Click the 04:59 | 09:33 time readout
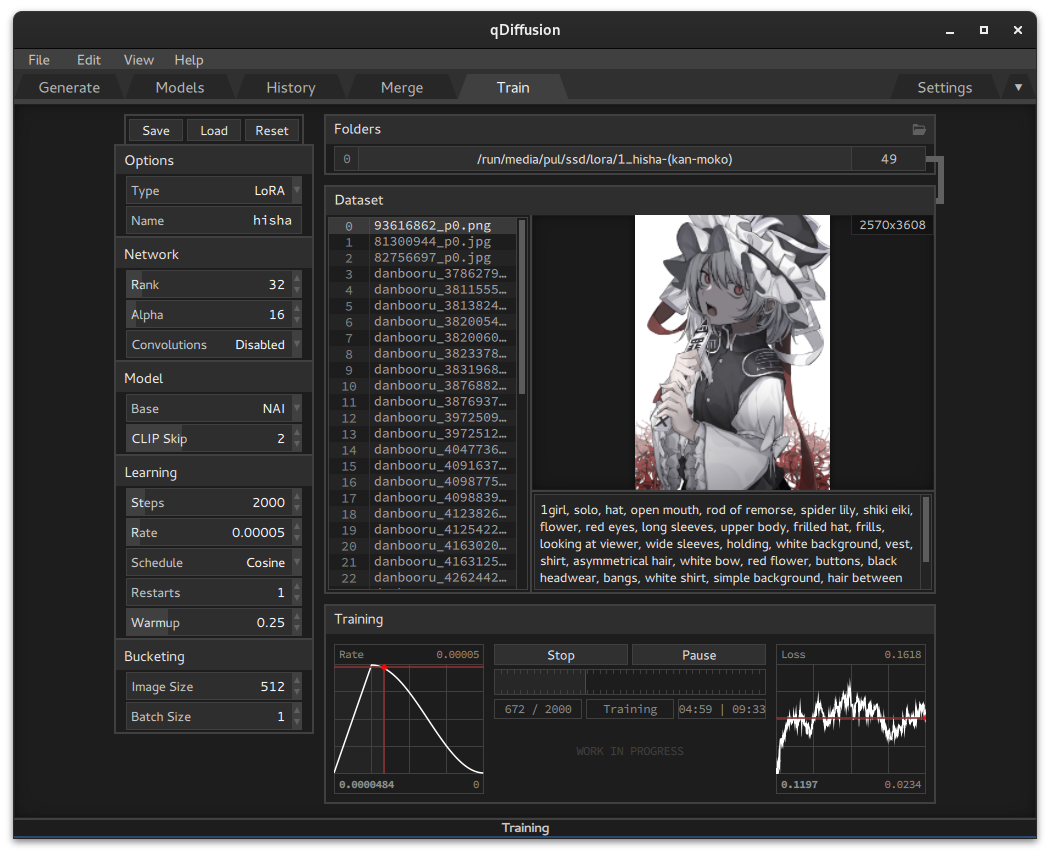1050x855 pixels. 722,709
